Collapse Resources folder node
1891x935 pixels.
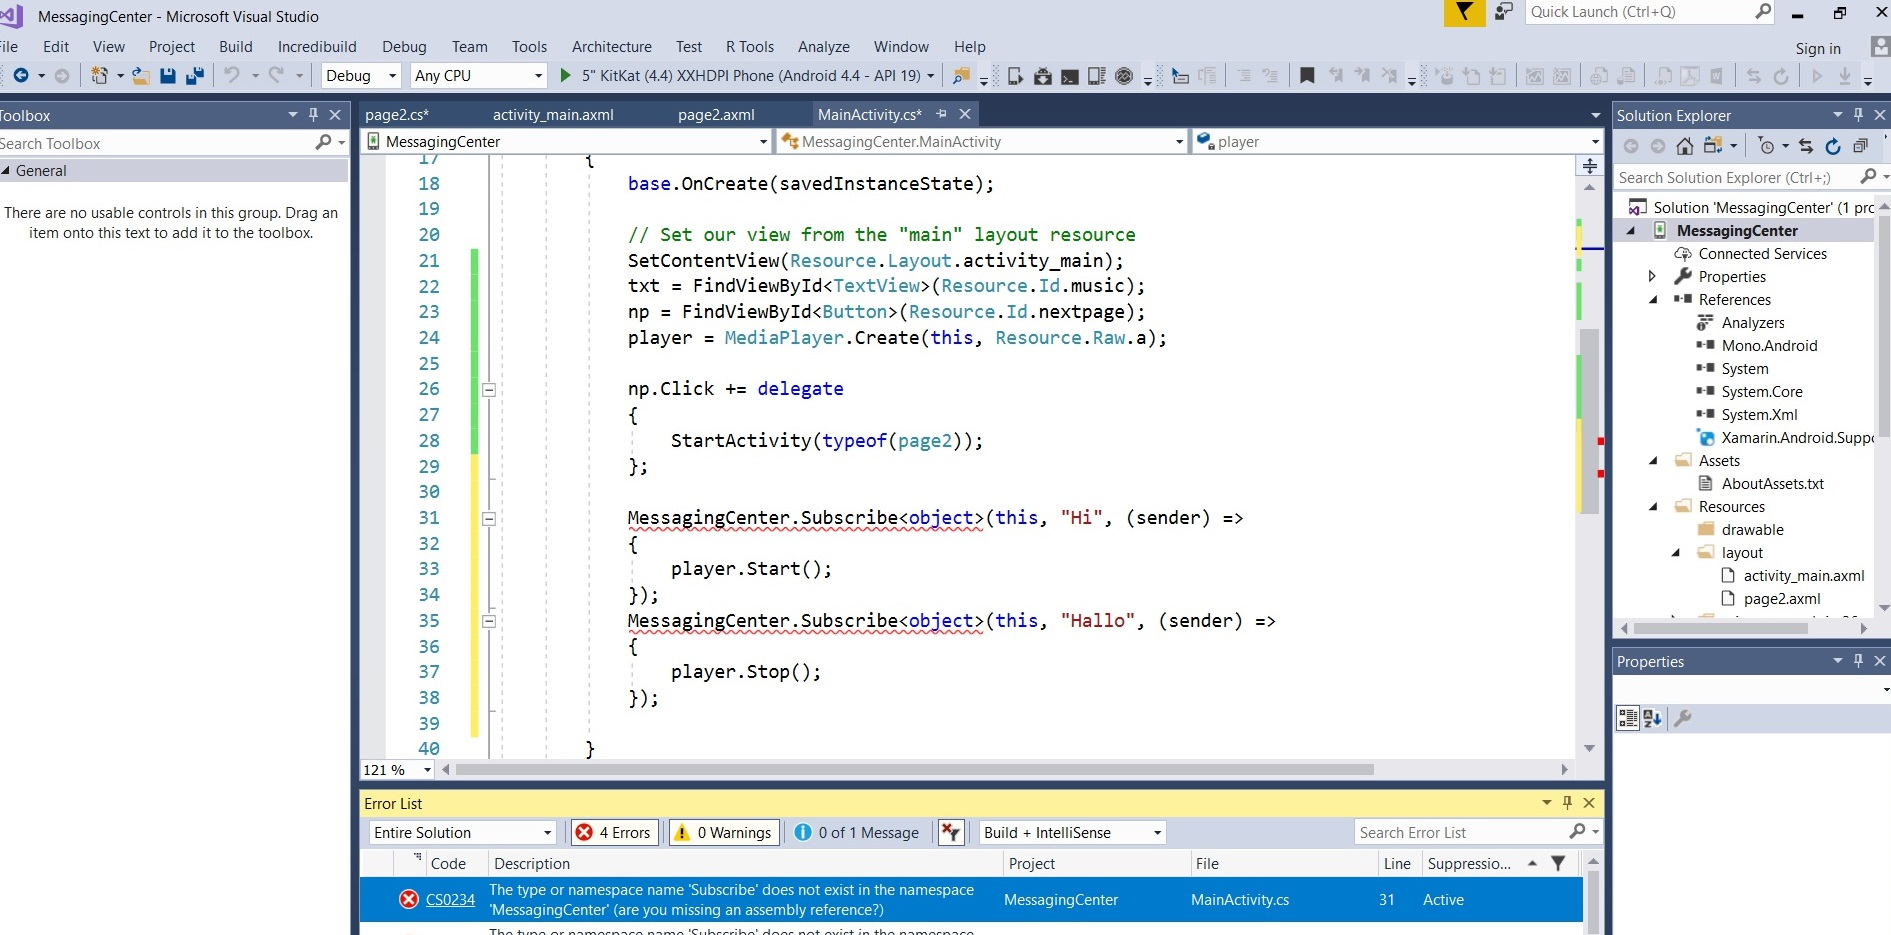[1652, 506]
